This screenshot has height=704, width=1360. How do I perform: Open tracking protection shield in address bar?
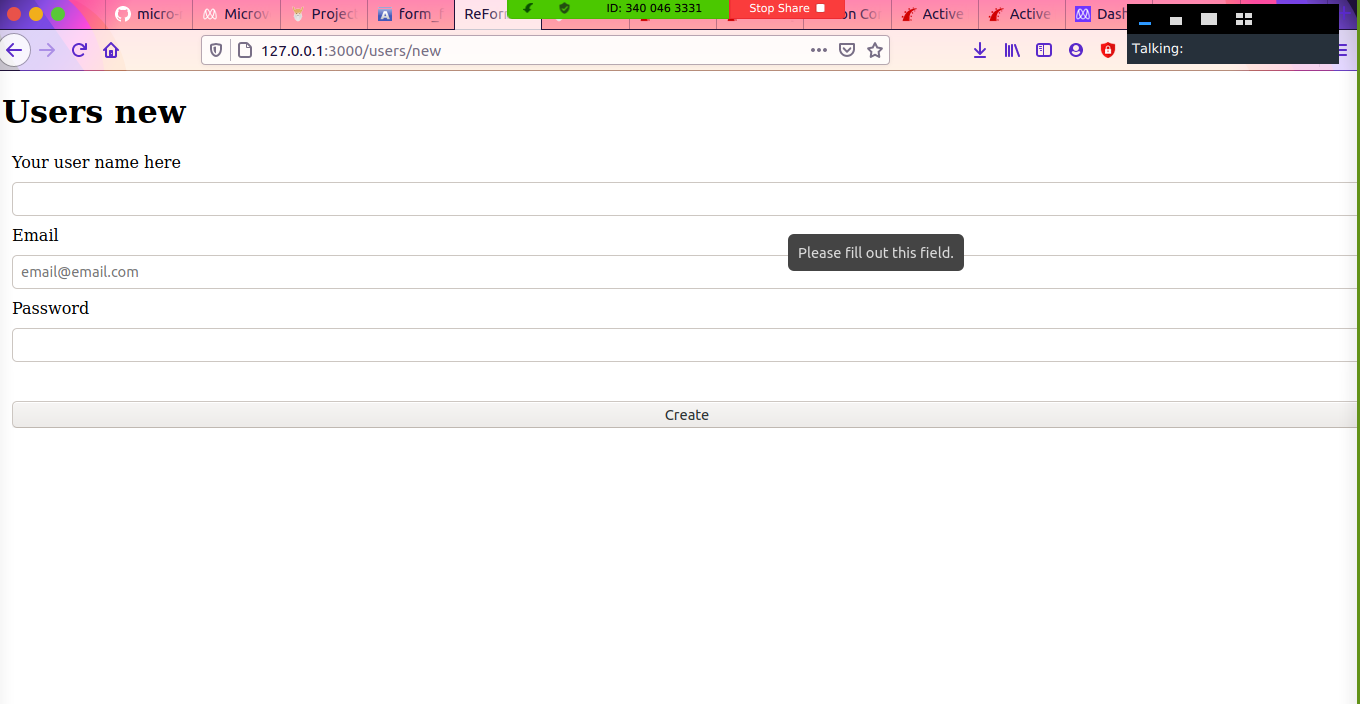pos(216,50)
